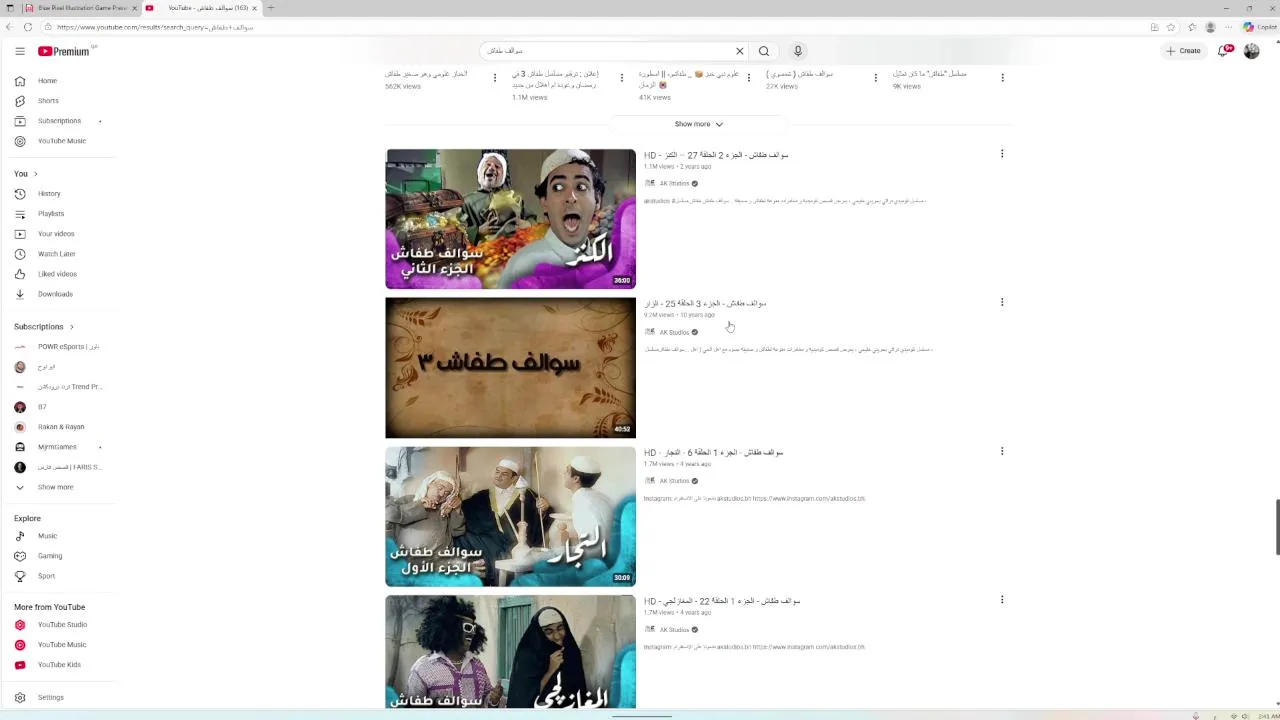Open Shorts from the sidebar

(48, 101)
